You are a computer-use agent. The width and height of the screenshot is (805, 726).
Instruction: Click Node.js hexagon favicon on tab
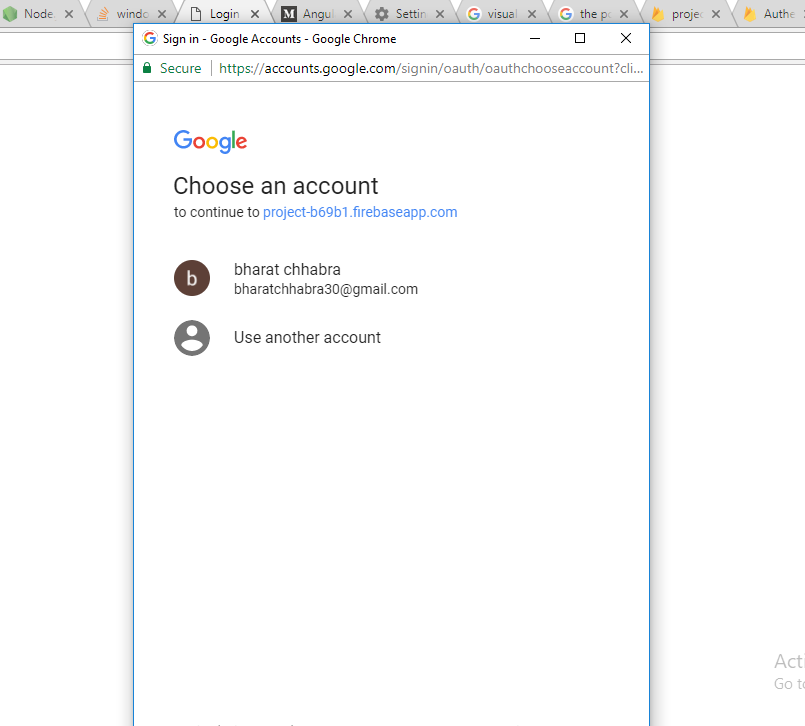pyautogui.click(x=10, y=14)
